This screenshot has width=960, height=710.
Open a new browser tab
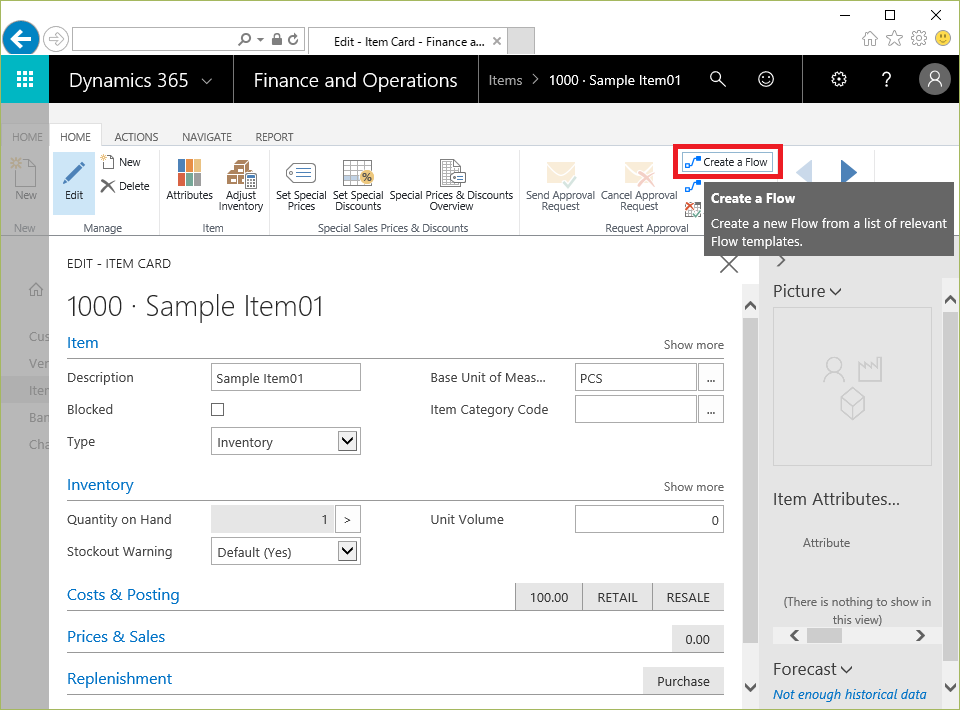click(x=521, y=41)
